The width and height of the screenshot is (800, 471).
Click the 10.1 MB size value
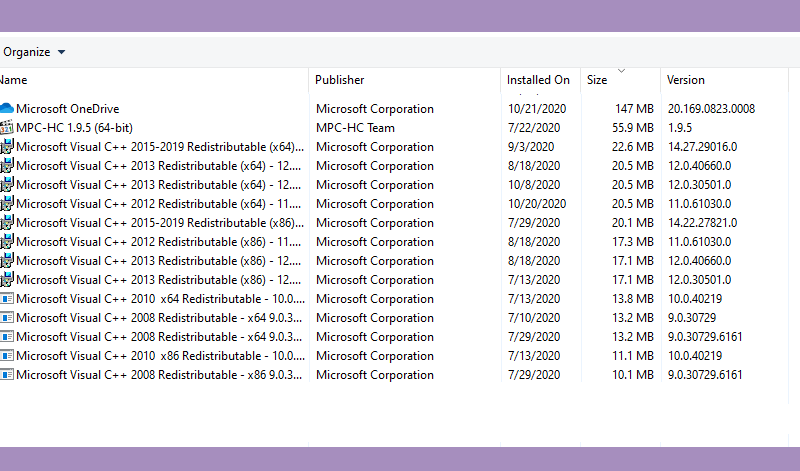[x=633, y=375]
